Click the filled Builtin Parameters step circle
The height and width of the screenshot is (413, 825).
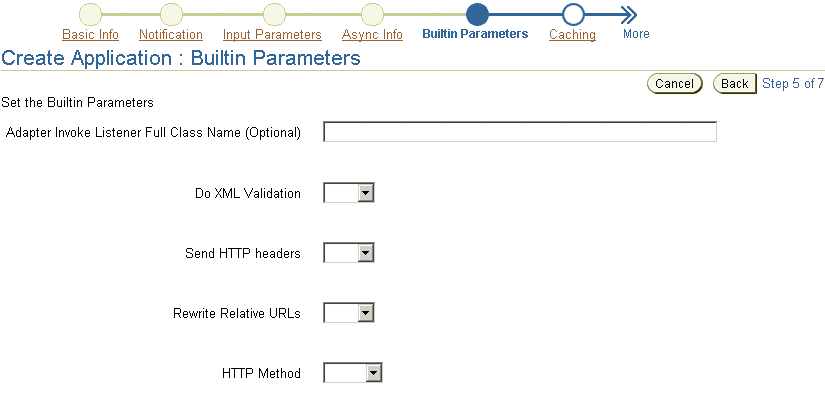pyautogui.click(x=477, y=15)
